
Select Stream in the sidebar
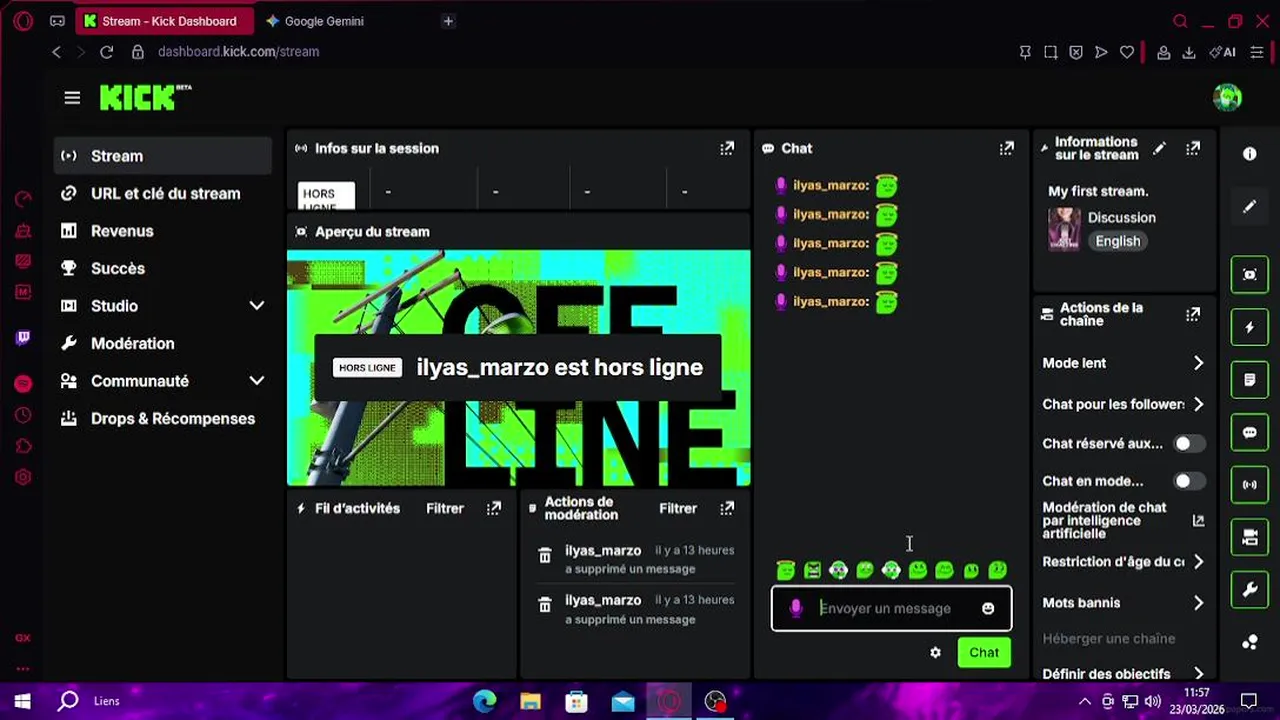click(x=163, y=156)
